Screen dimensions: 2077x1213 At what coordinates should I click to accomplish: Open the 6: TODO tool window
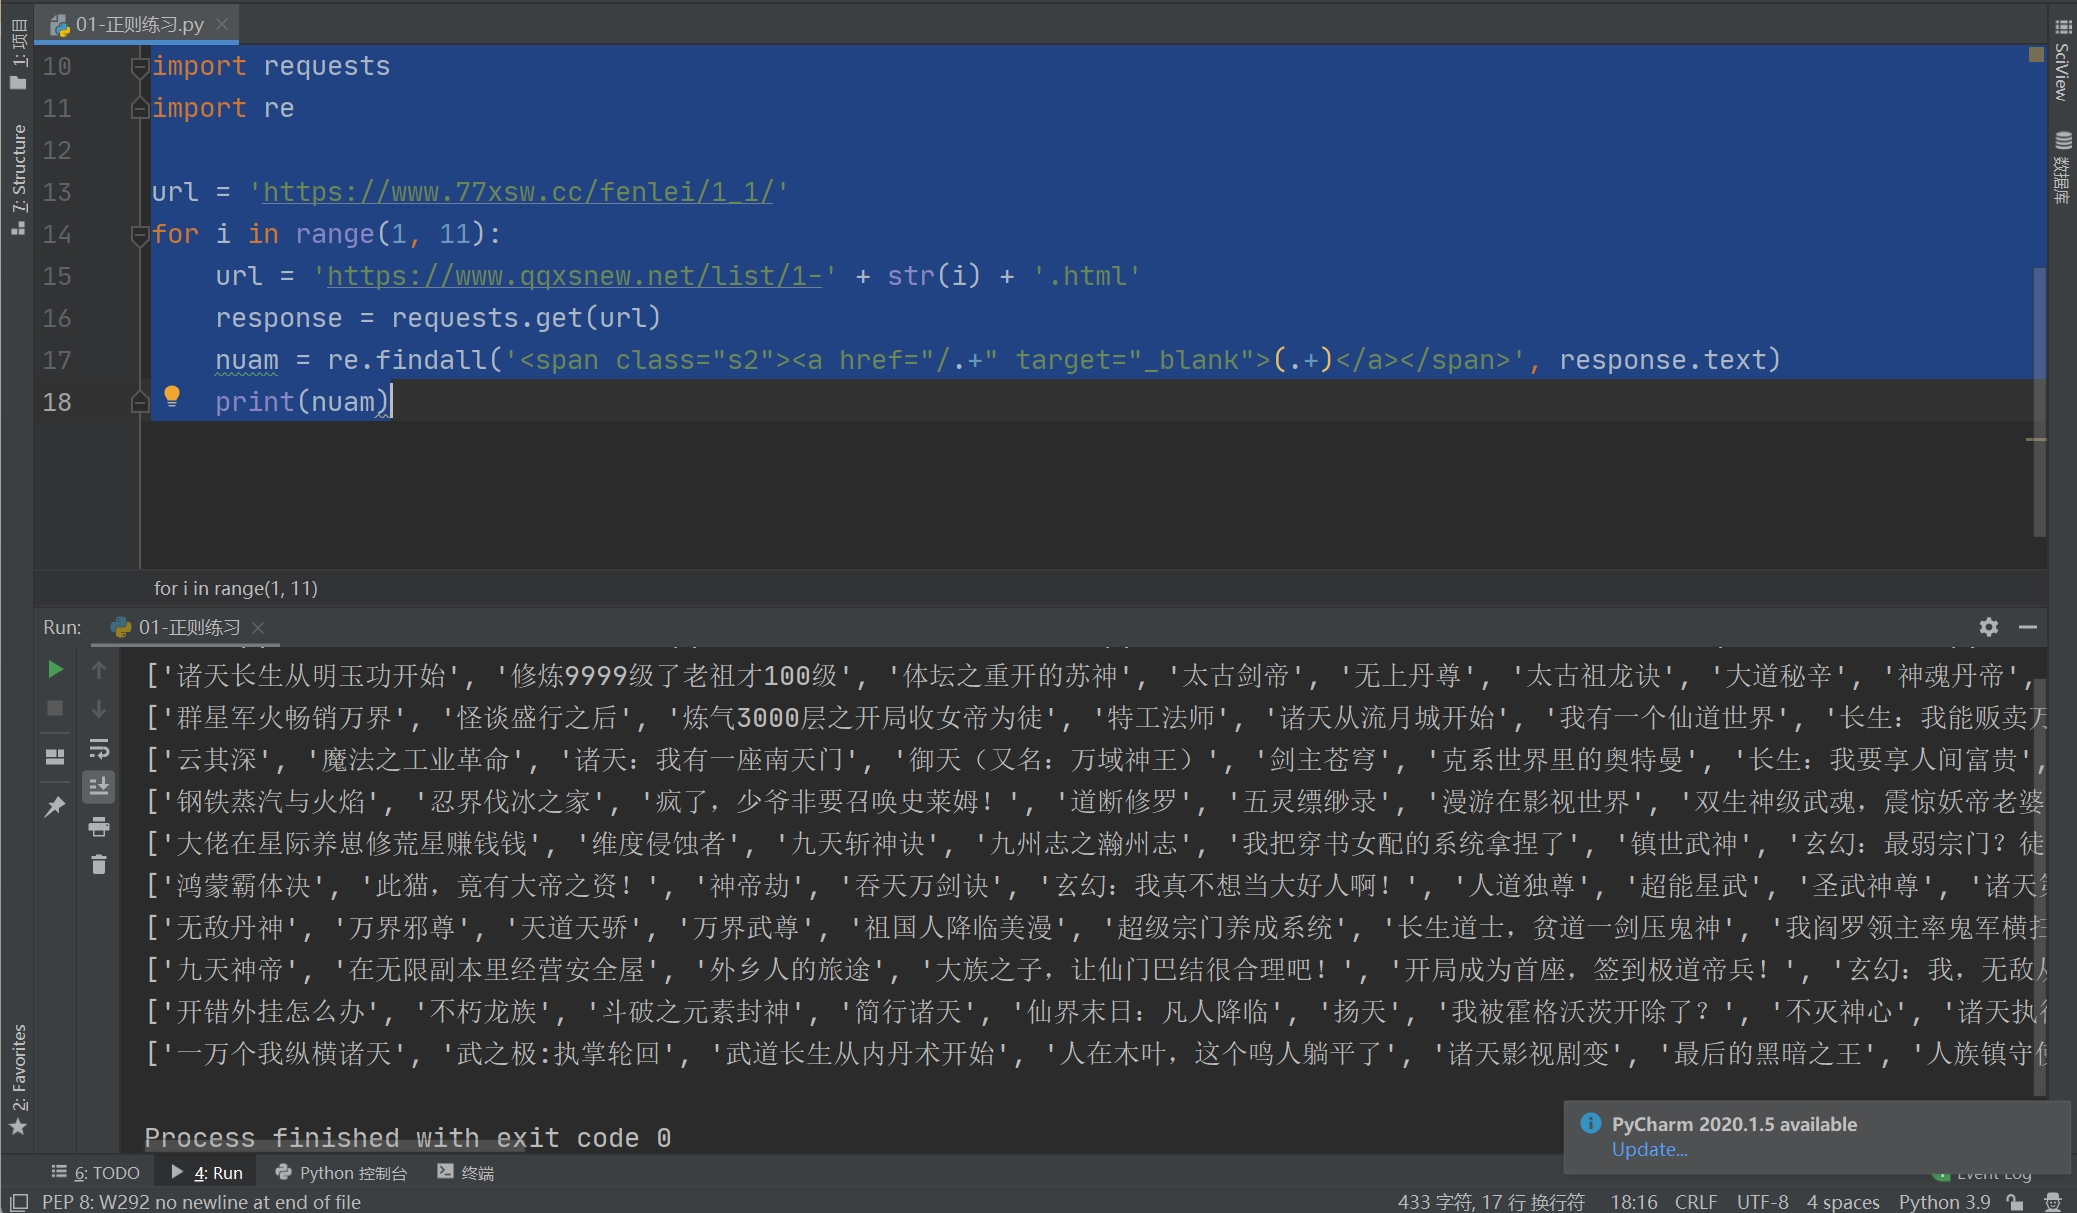click(96, 1172)
